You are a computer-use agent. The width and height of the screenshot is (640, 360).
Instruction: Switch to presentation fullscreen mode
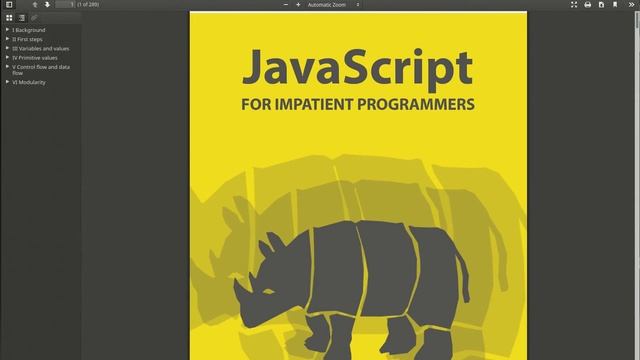tap(574, 4)
